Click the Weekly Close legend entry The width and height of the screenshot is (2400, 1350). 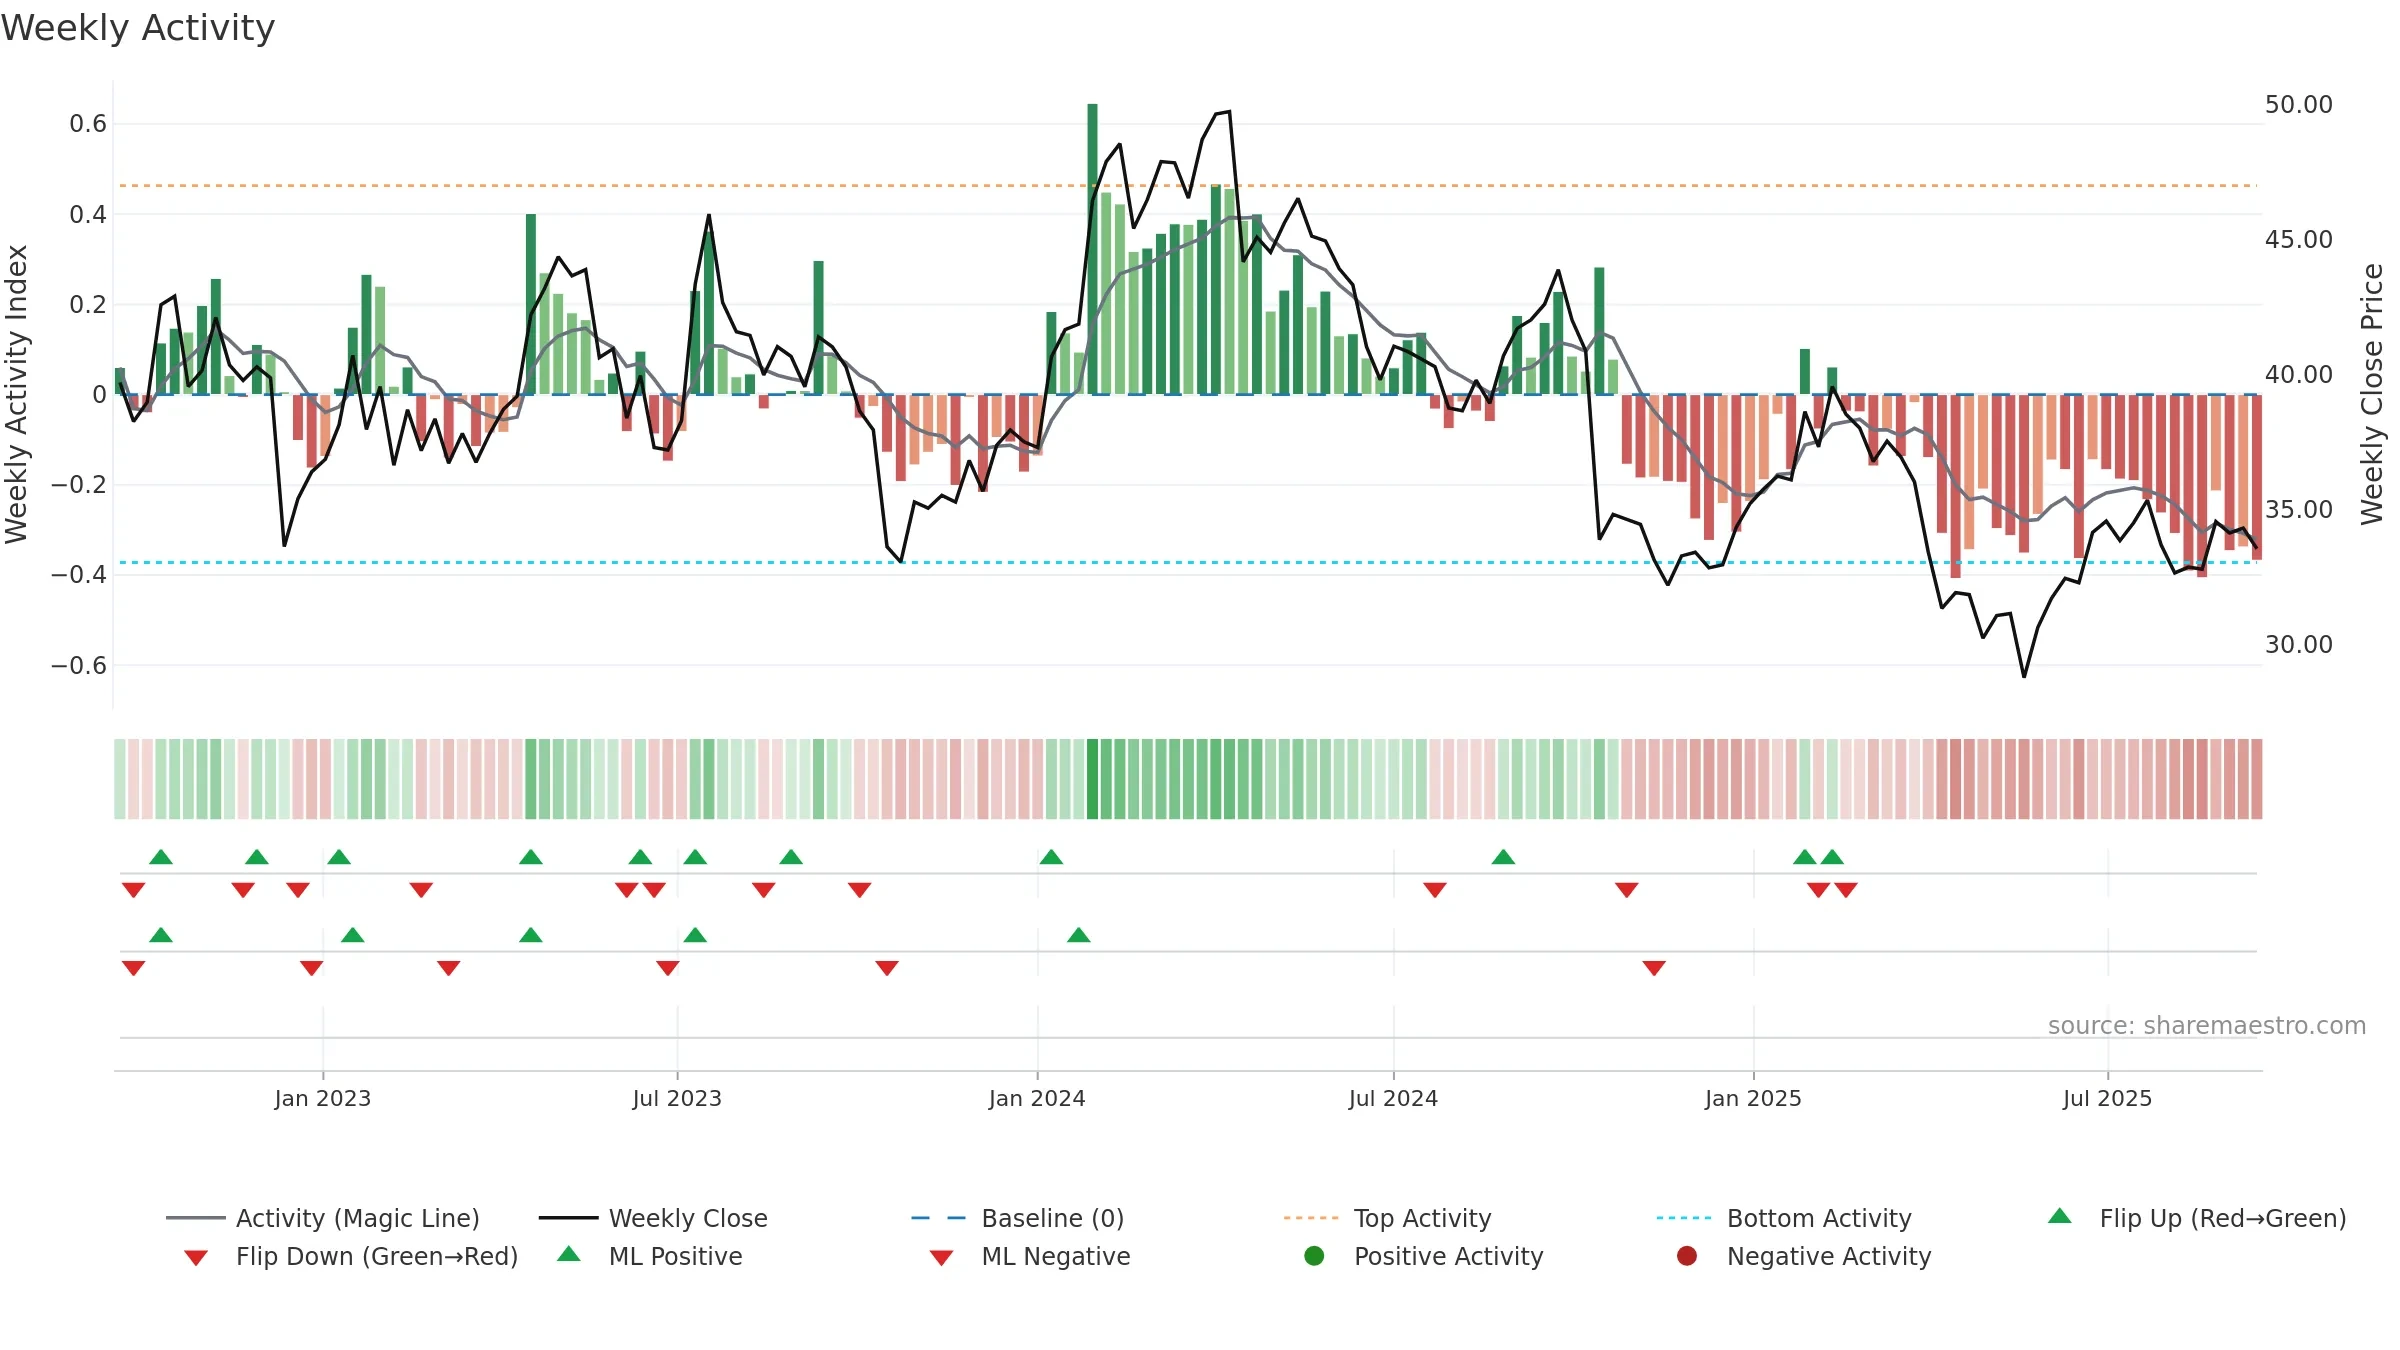point(653,1218)
